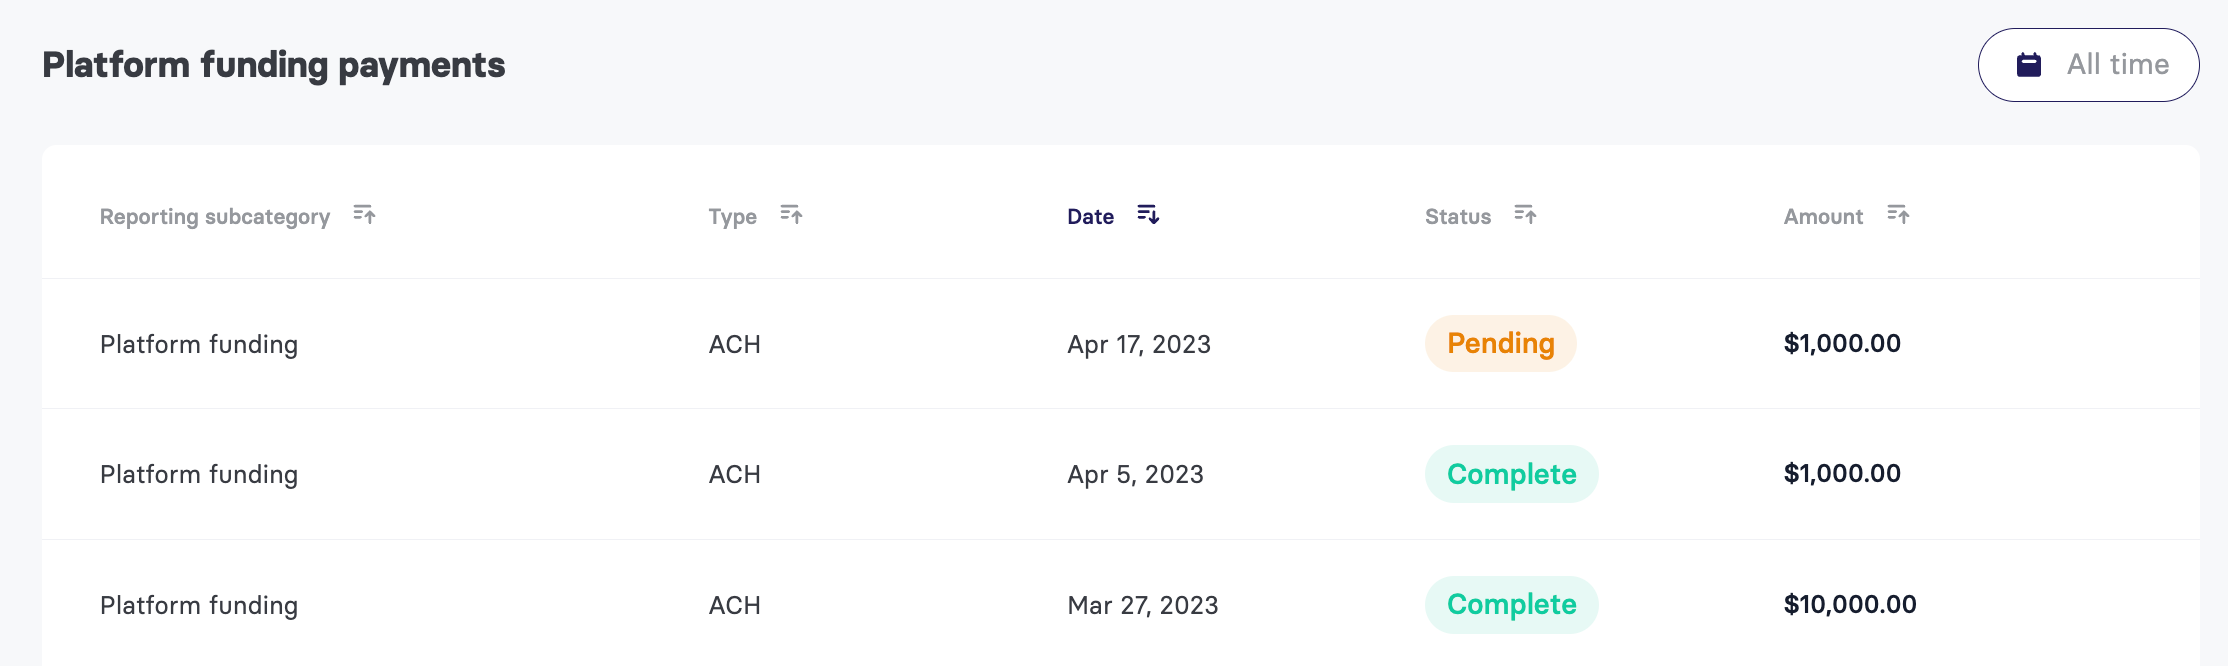
Task: Click calendar icon in All time button
Action: 2029,65
